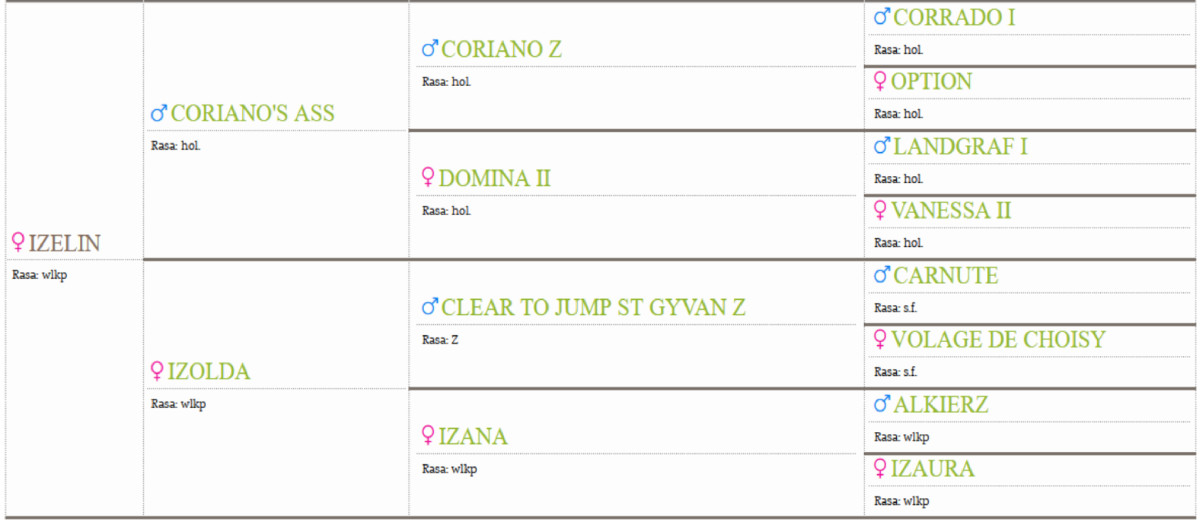Click the male icon next to CORIANO Z

tap(430, 50)
